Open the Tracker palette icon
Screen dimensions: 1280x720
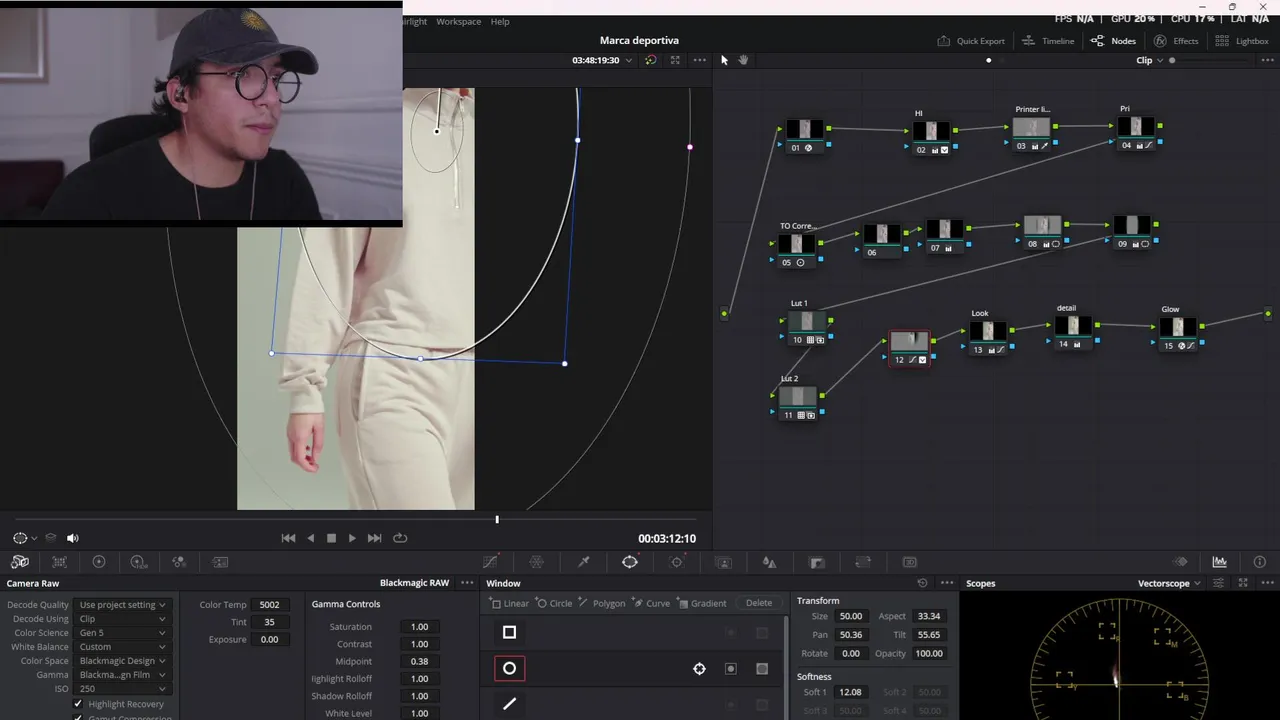point(677,562)
